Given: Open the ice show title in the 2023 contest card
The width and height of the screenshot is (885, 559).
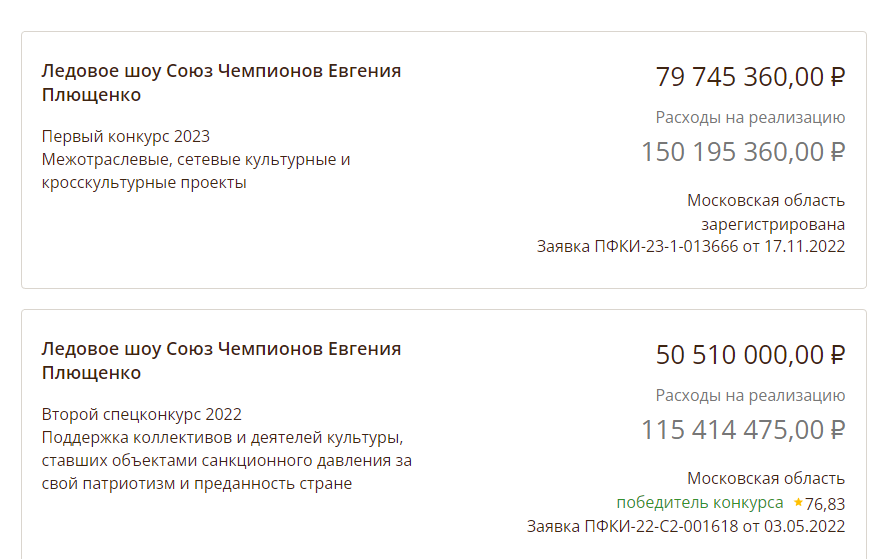Looking at the screenshot, I should pyautogui.click(x=221, y=83).
